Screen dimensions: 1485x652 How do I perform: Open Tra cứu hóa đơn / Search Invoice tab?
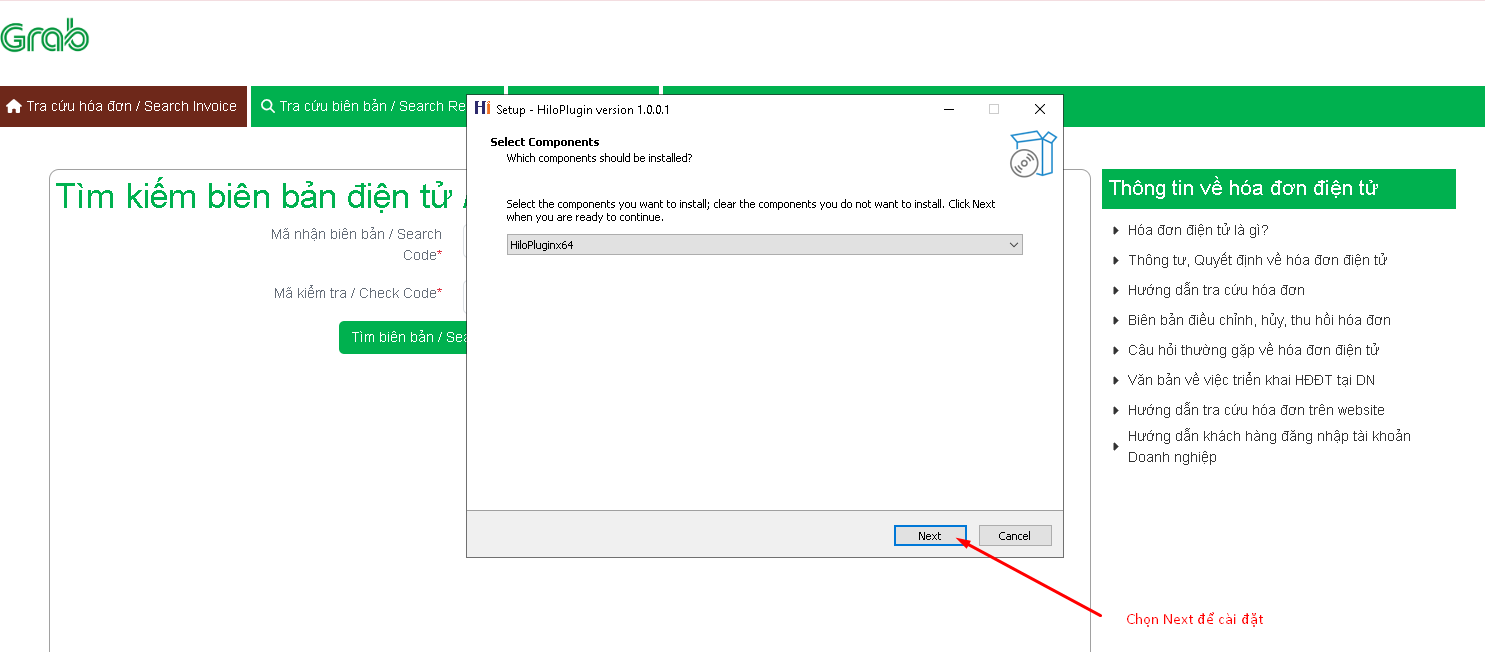click(x=123, y=106)
